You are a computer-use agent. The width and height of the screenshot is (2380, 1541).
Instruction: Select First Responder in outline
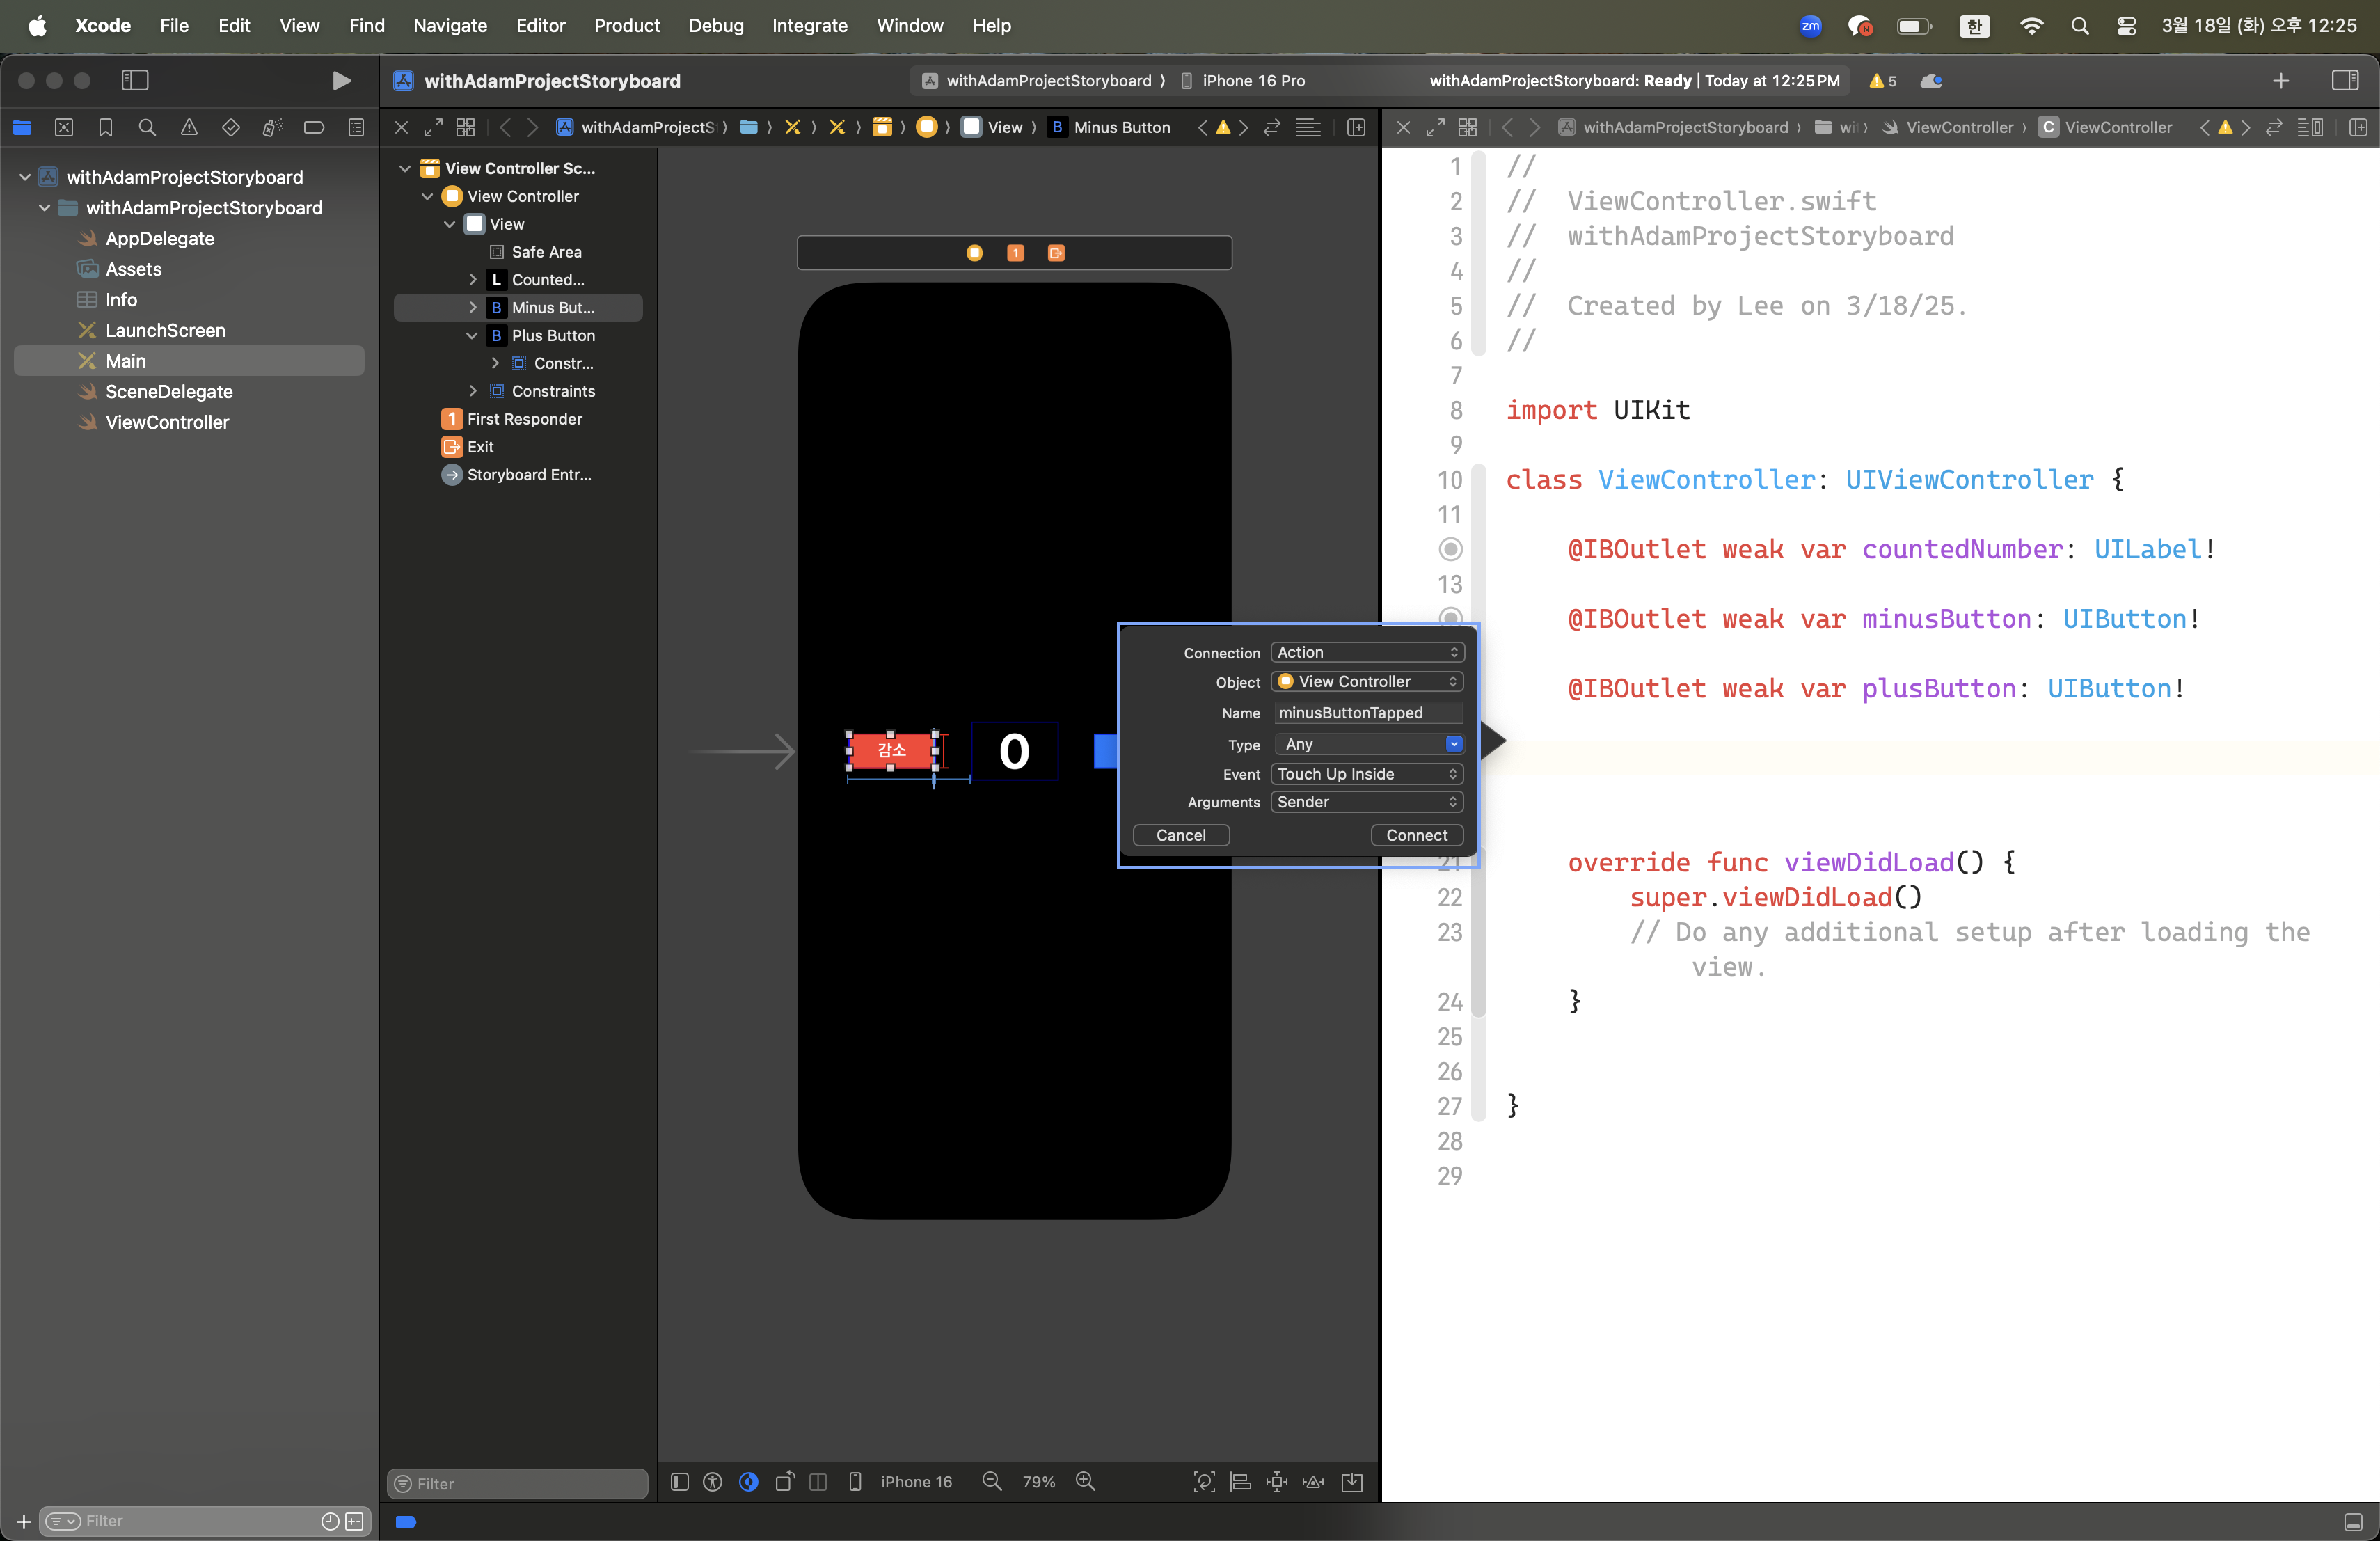pos(518,419)
